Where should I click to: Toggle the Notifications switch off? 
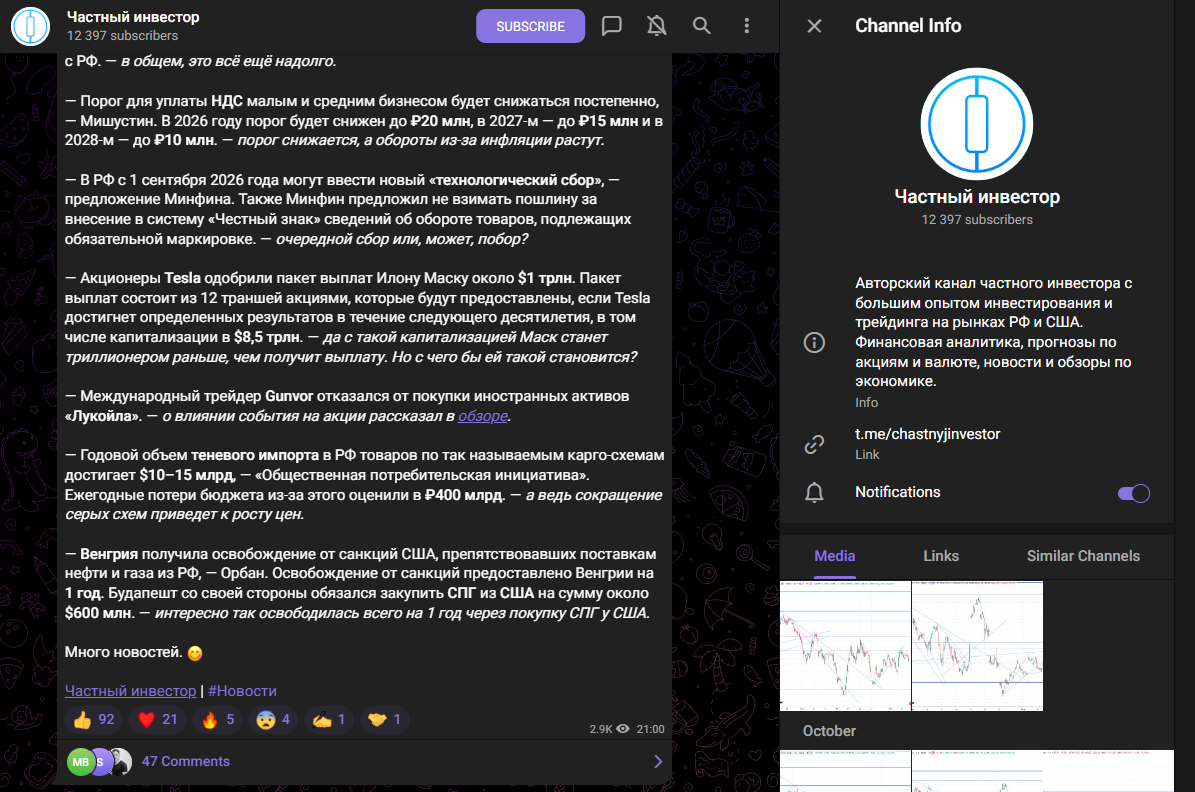1133,493
